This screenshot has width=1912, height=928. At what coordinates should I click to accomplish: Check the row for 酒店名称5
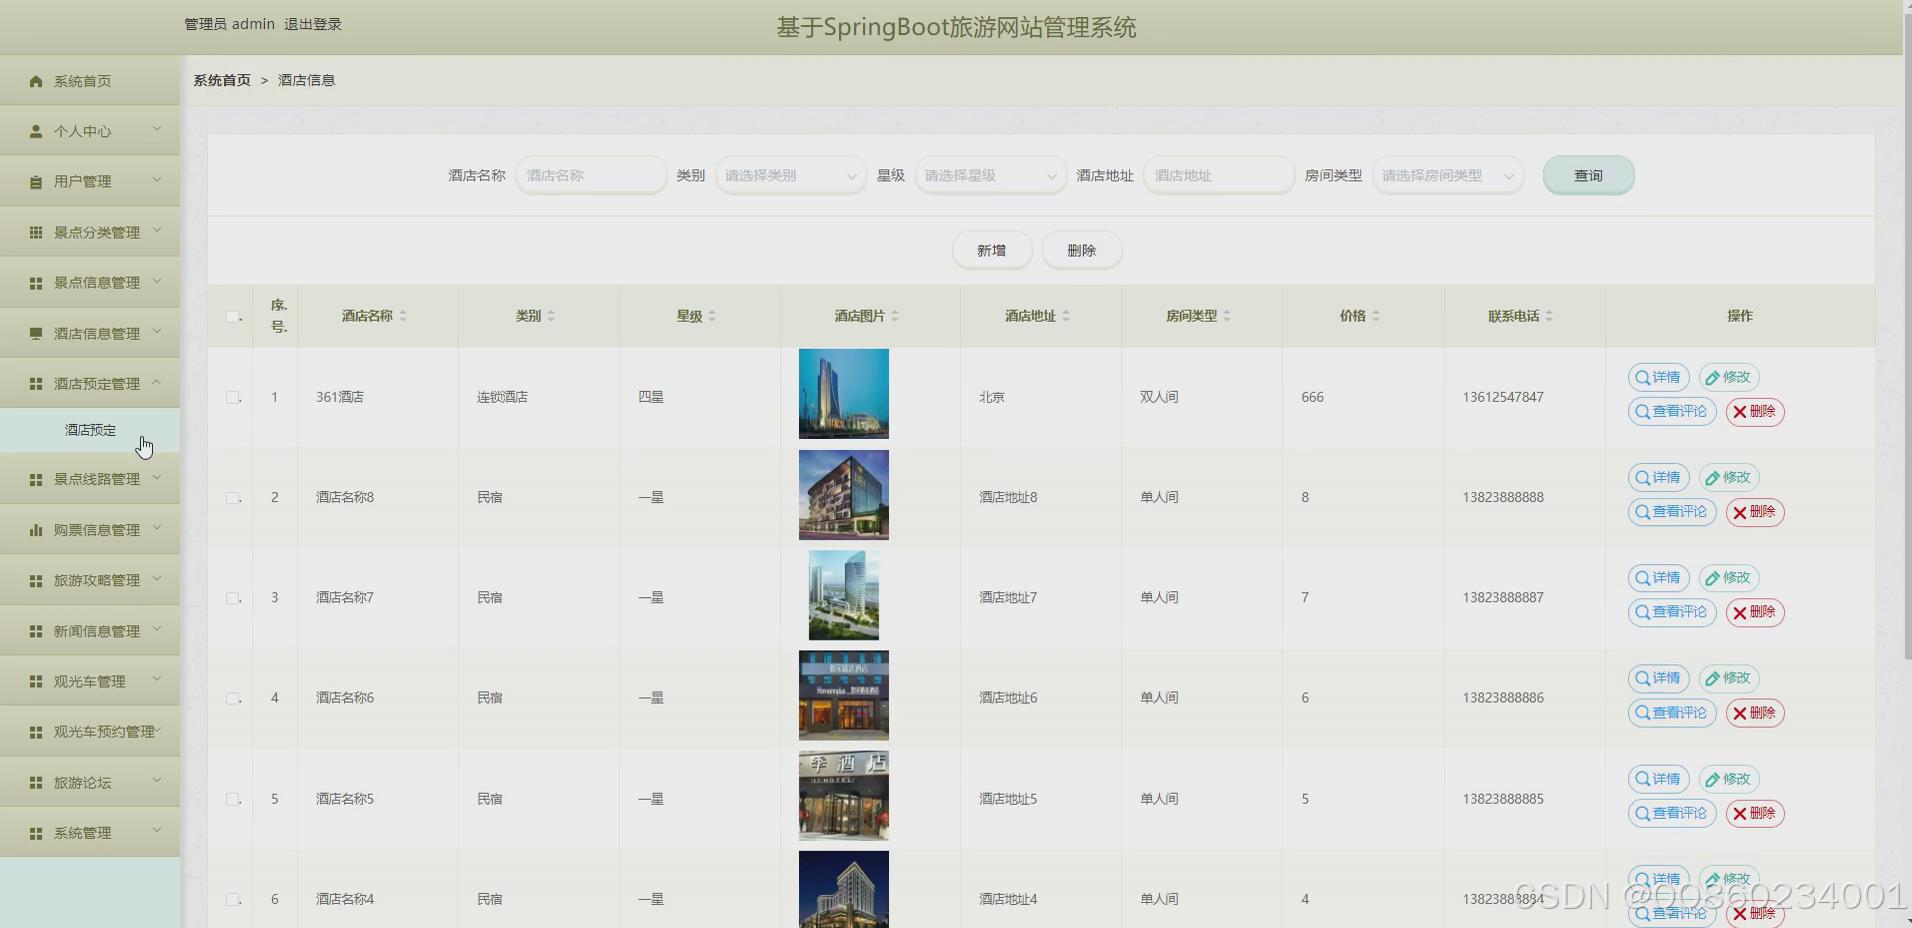pos(232,799)
